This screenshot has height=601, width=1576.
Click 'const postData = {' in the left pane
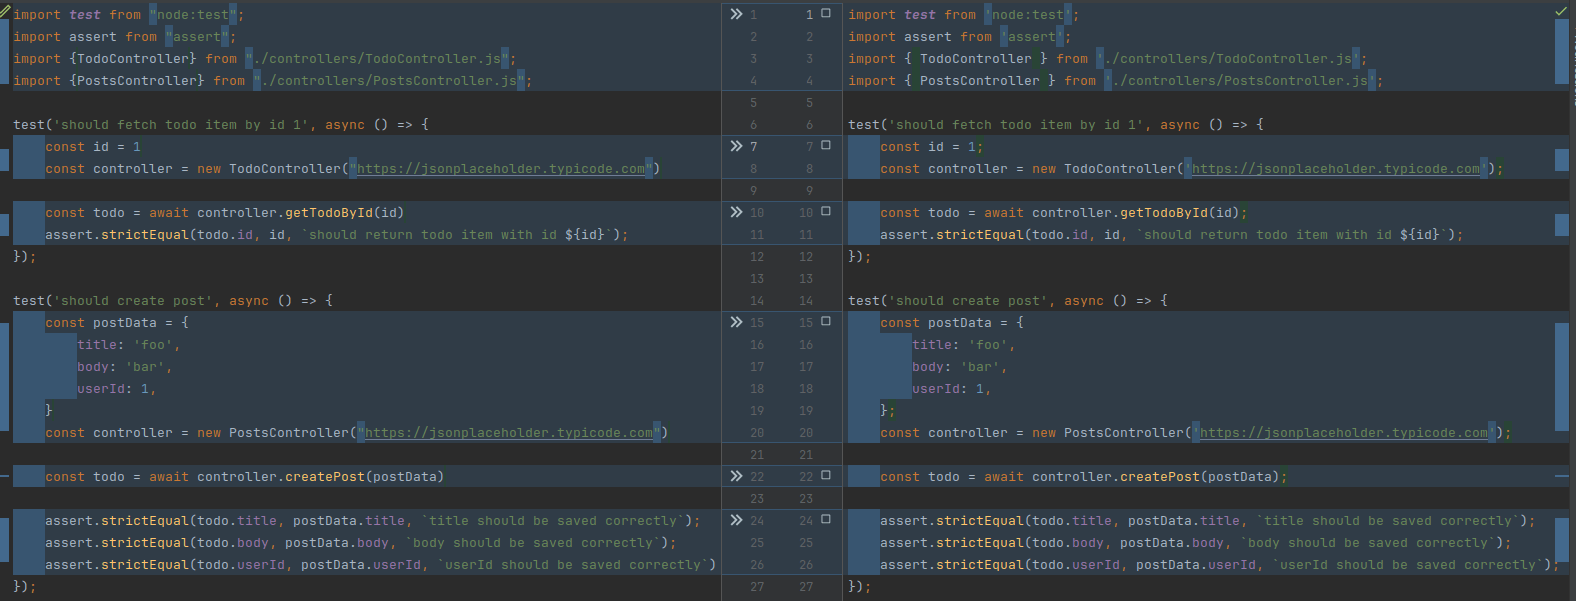click(117, 323)
